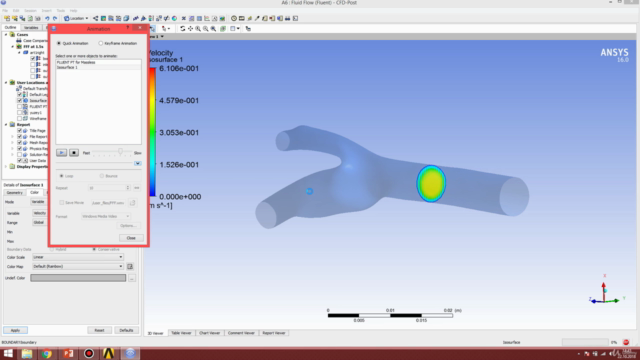The height and width of the screenshot is (360, 640).
Task: Stop the animation playback
Action: (74, 153)
